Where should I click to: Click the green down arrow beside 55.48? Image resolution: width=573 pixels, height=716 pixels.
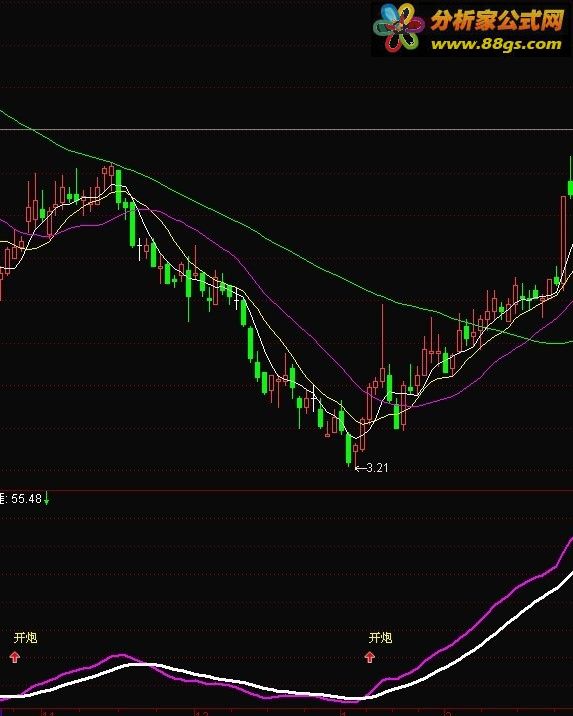(x=46, y=499)
